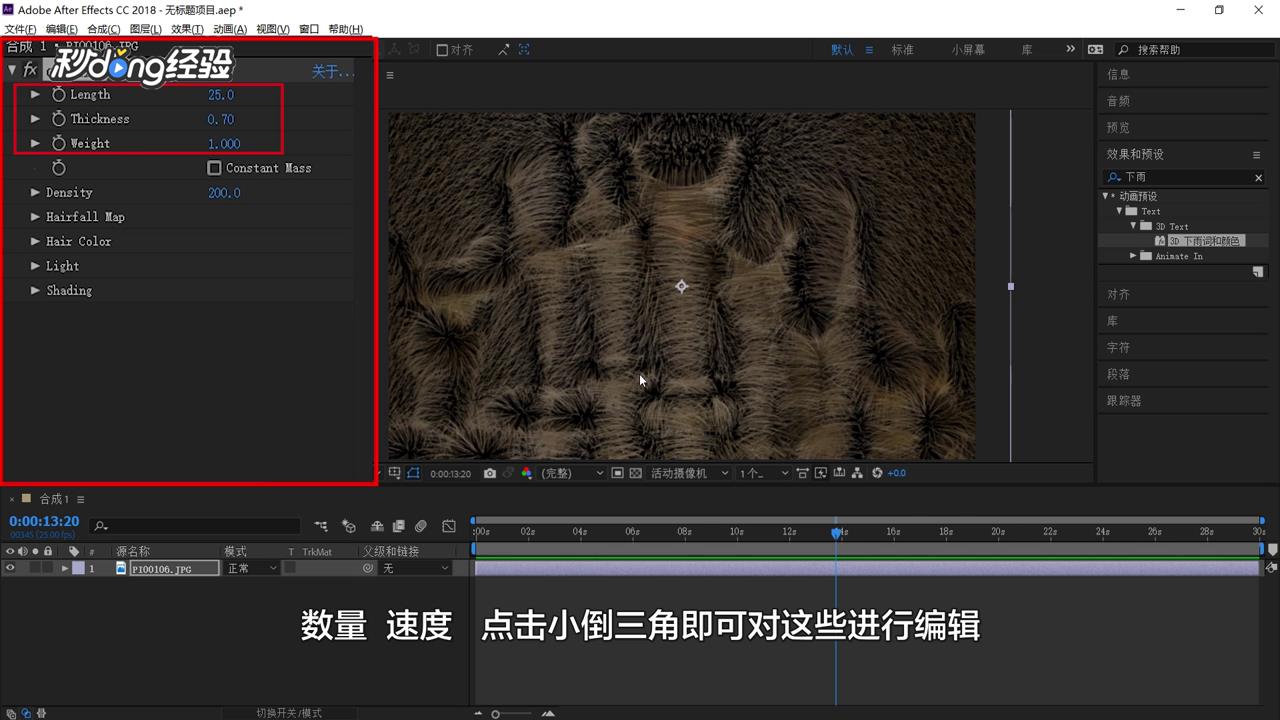1280x720 pixels.
Task: Toggle region of interest button
Action: click(617, 473)
